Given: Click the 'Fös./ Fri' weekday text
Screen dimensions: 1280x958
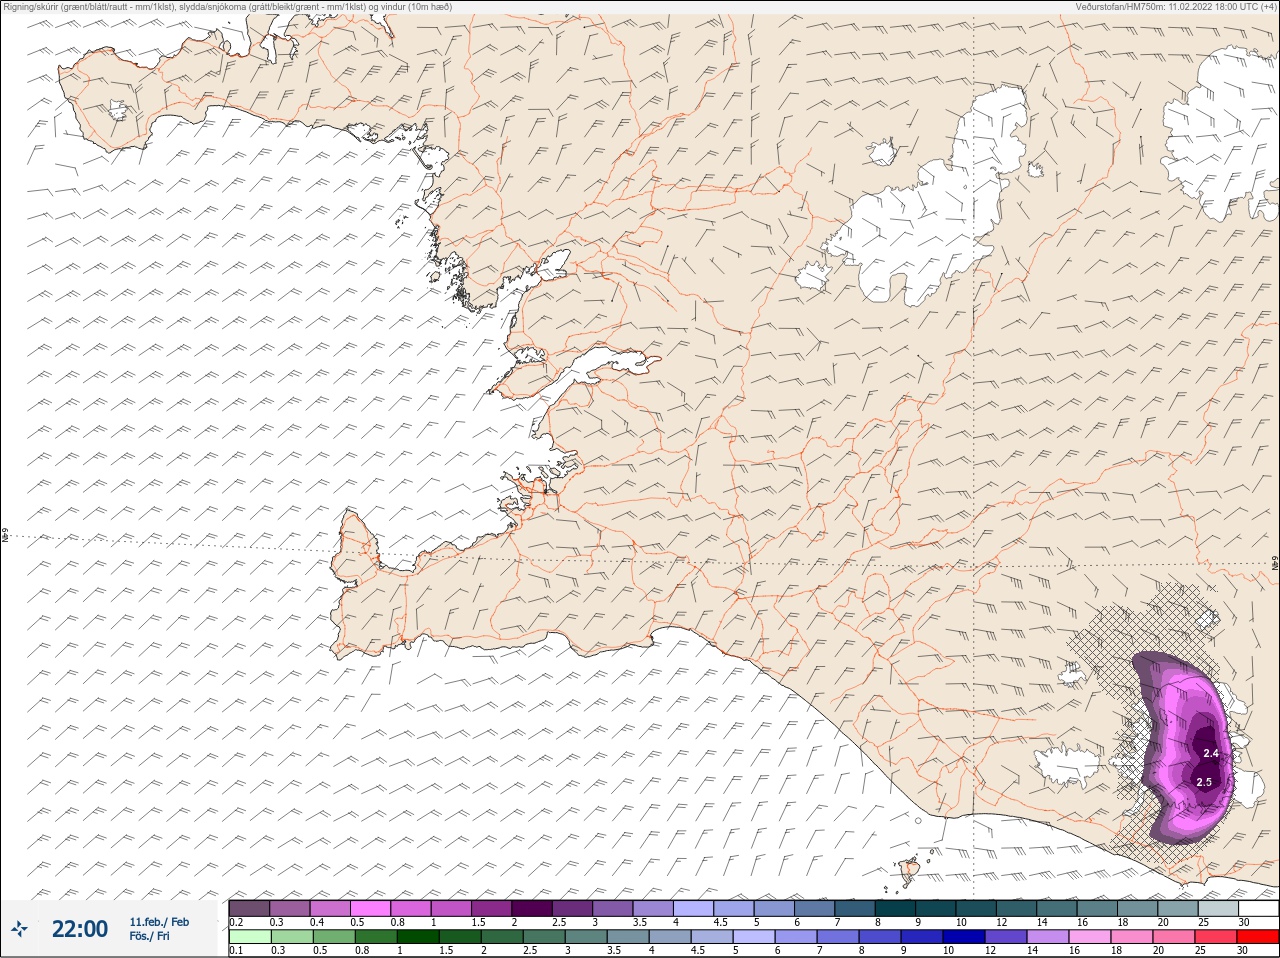Looking at the screenshot, I should pos(149,937).
